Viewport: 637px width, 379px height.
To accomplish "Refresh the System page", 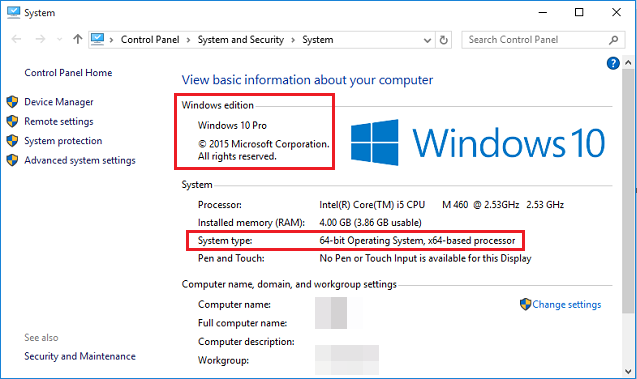I will click(x=444, y=40).
